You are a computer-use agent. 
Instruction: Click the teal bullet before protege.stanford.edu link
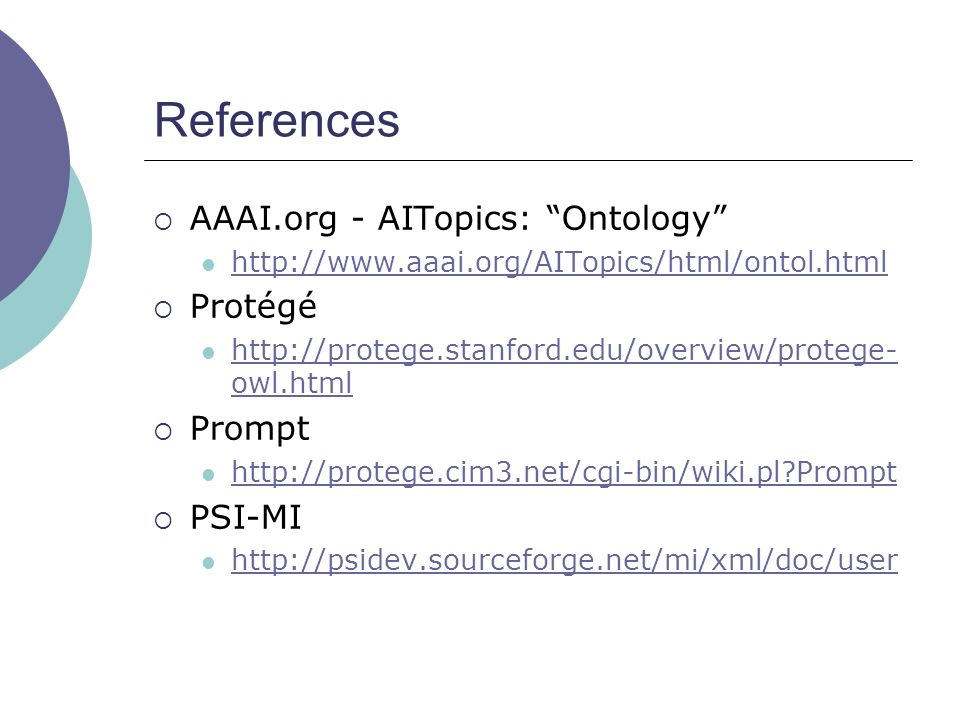208,353
